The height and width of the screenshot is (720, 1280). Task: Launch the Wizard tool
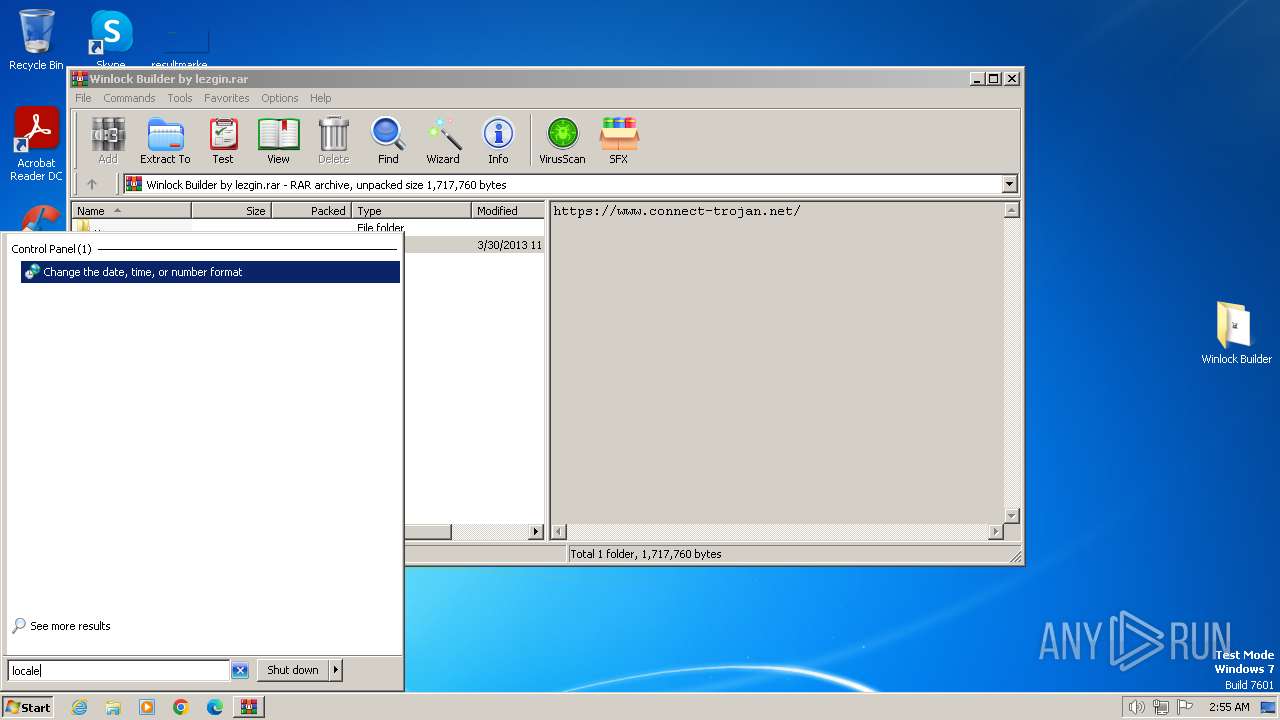pos(443,140)
